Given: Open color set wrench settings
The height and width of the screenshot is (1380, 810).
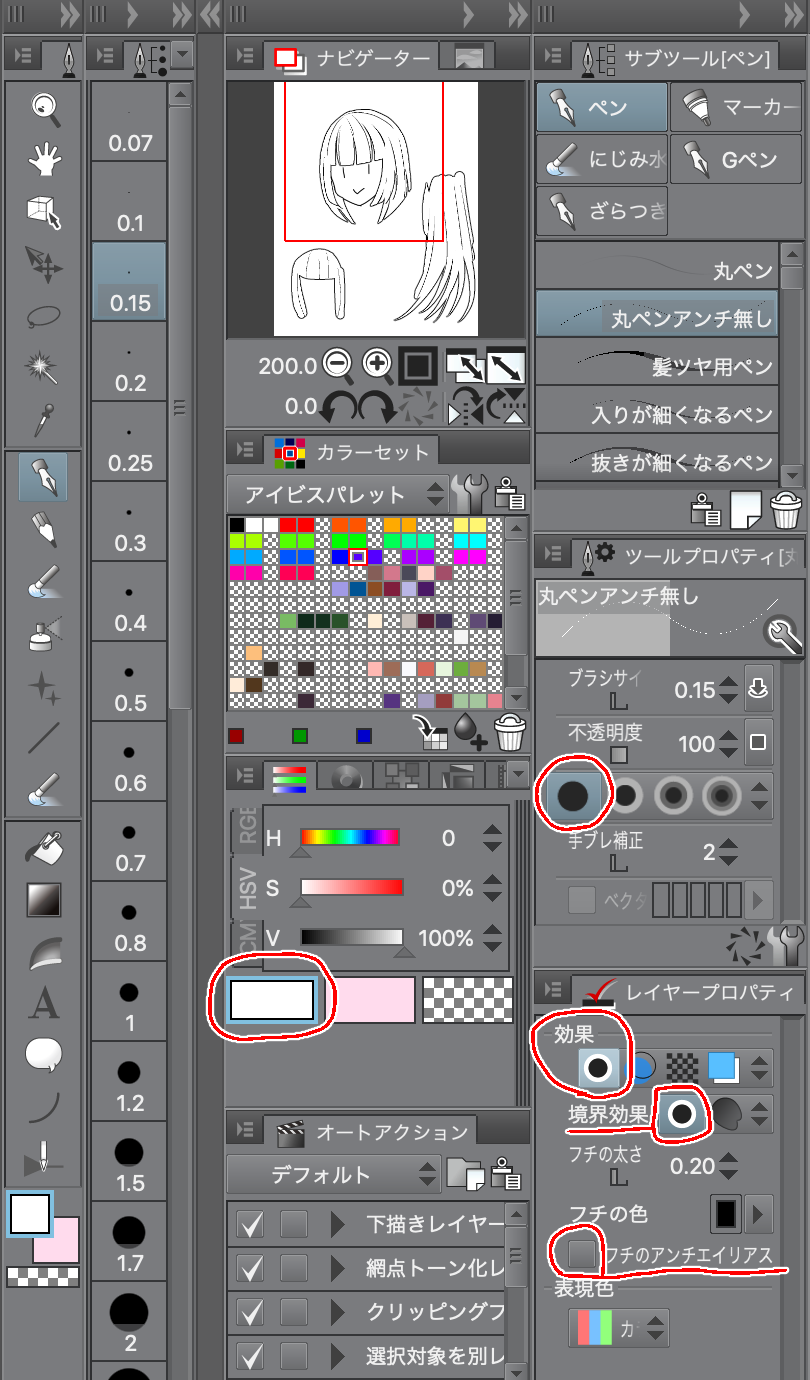Looking at the screenshot, I should [468, 494].
